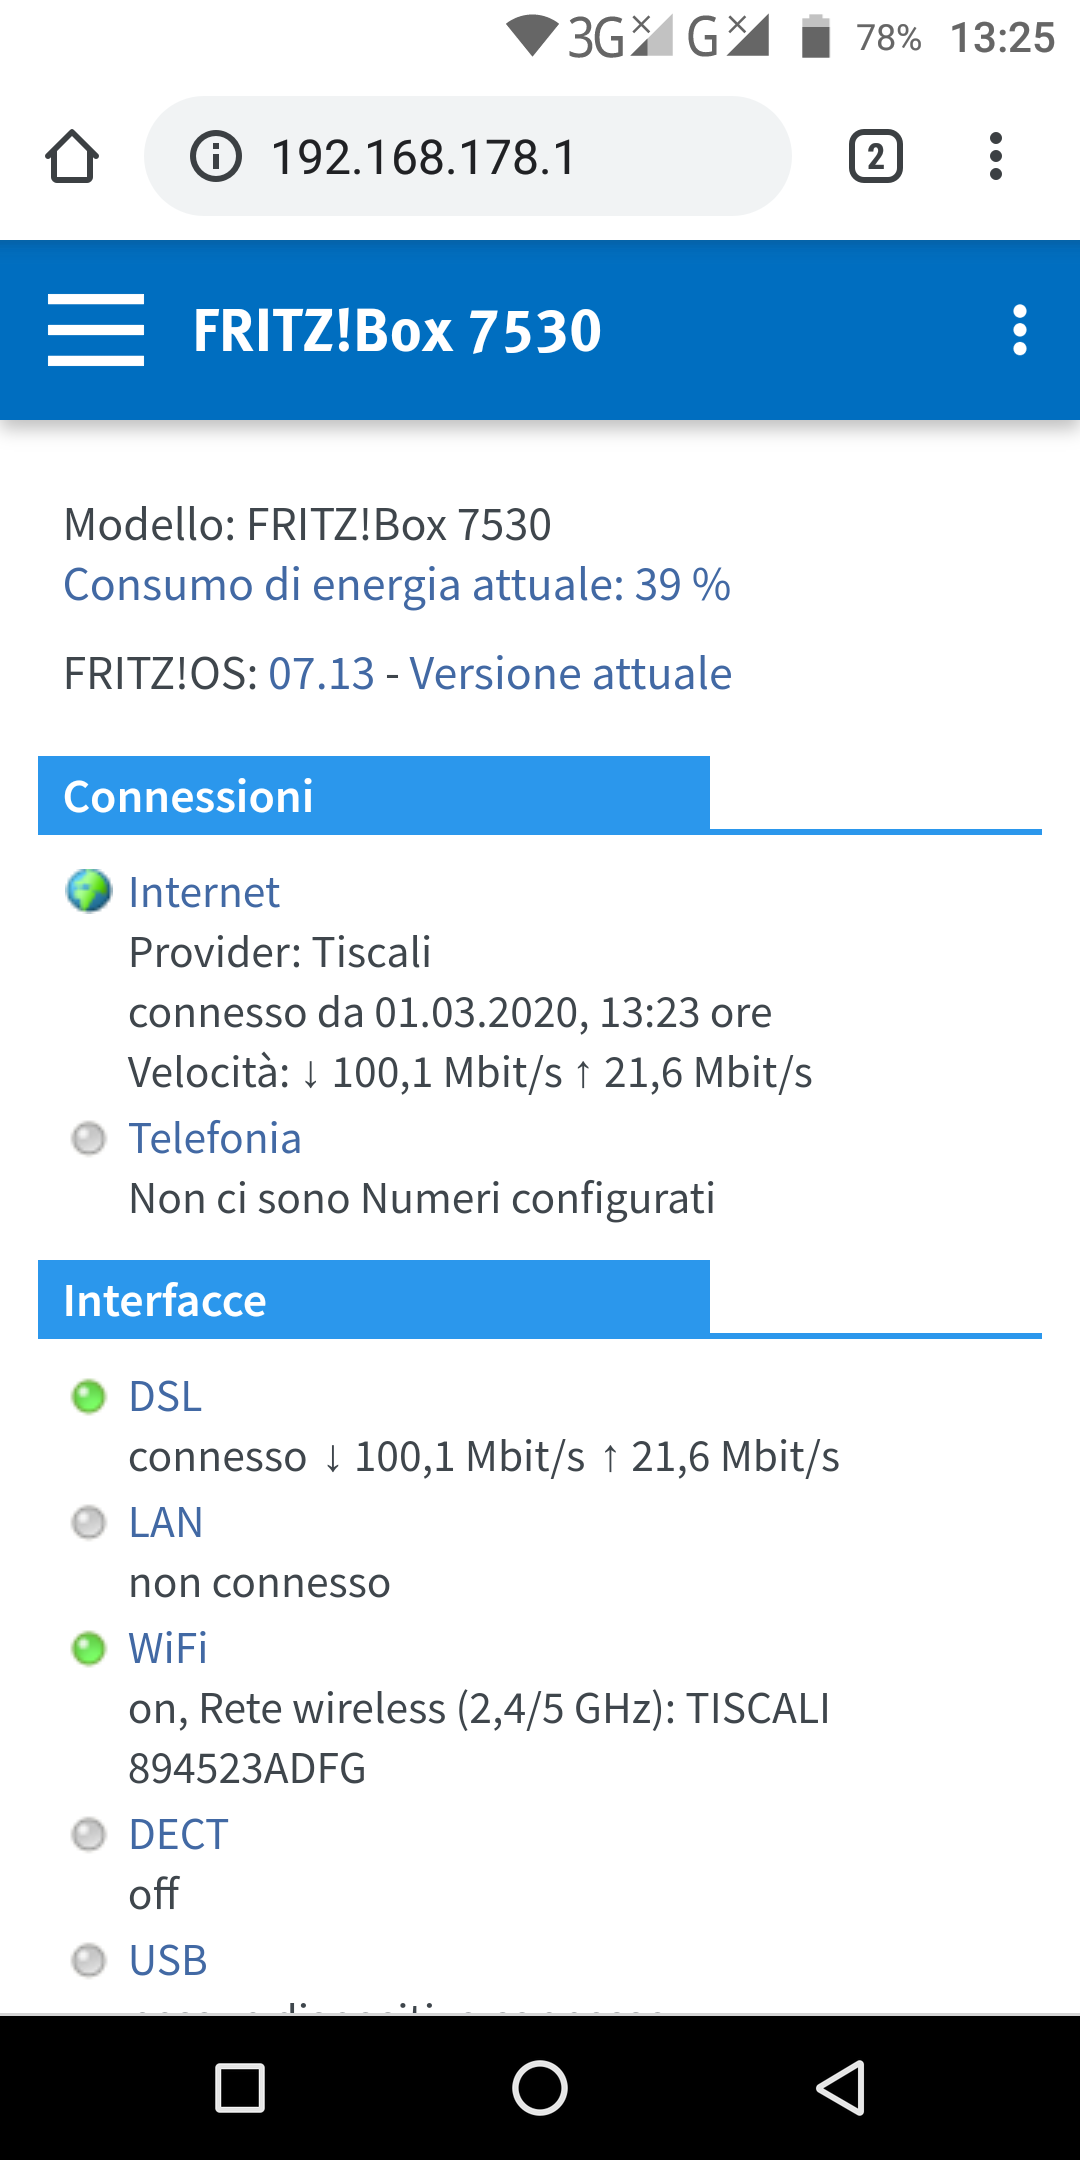1080x2160 pixels.
Task: Open the WiFi interface link
Action: pyautogui.click(x=168, y=1648)
